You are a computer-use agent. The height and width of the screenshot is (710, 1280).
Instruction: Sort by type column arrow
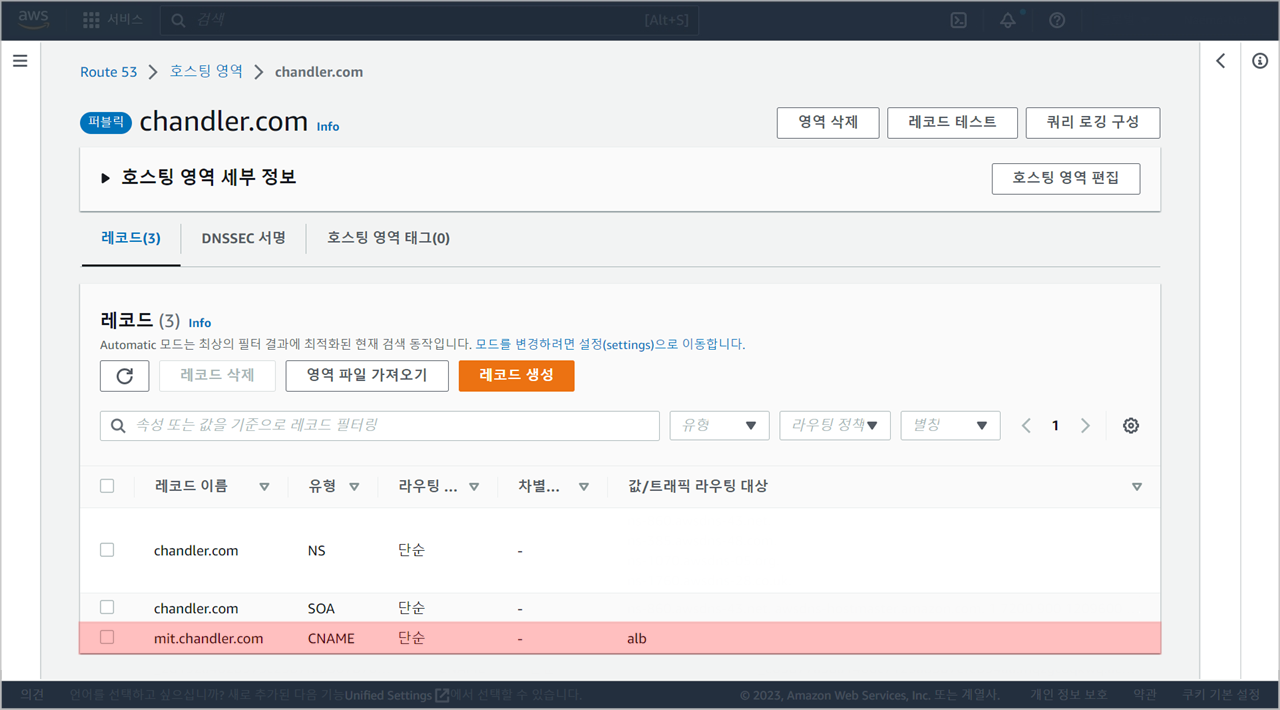(x=354, y=487)
